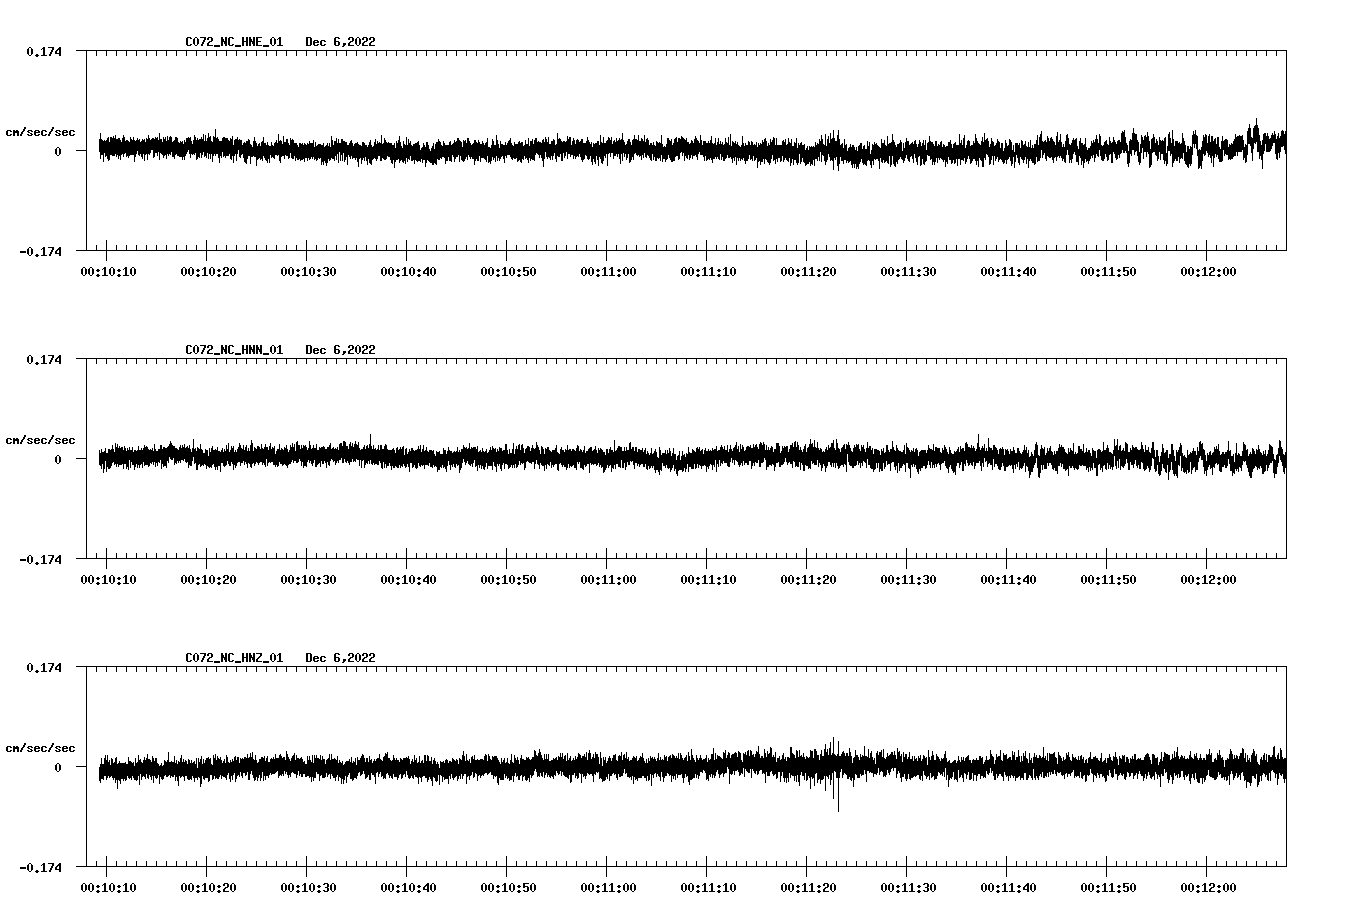Viewport: 1358px width, 924px height.
Task: Click the -0.174 label on bottom plot
Action: point(40,869)
